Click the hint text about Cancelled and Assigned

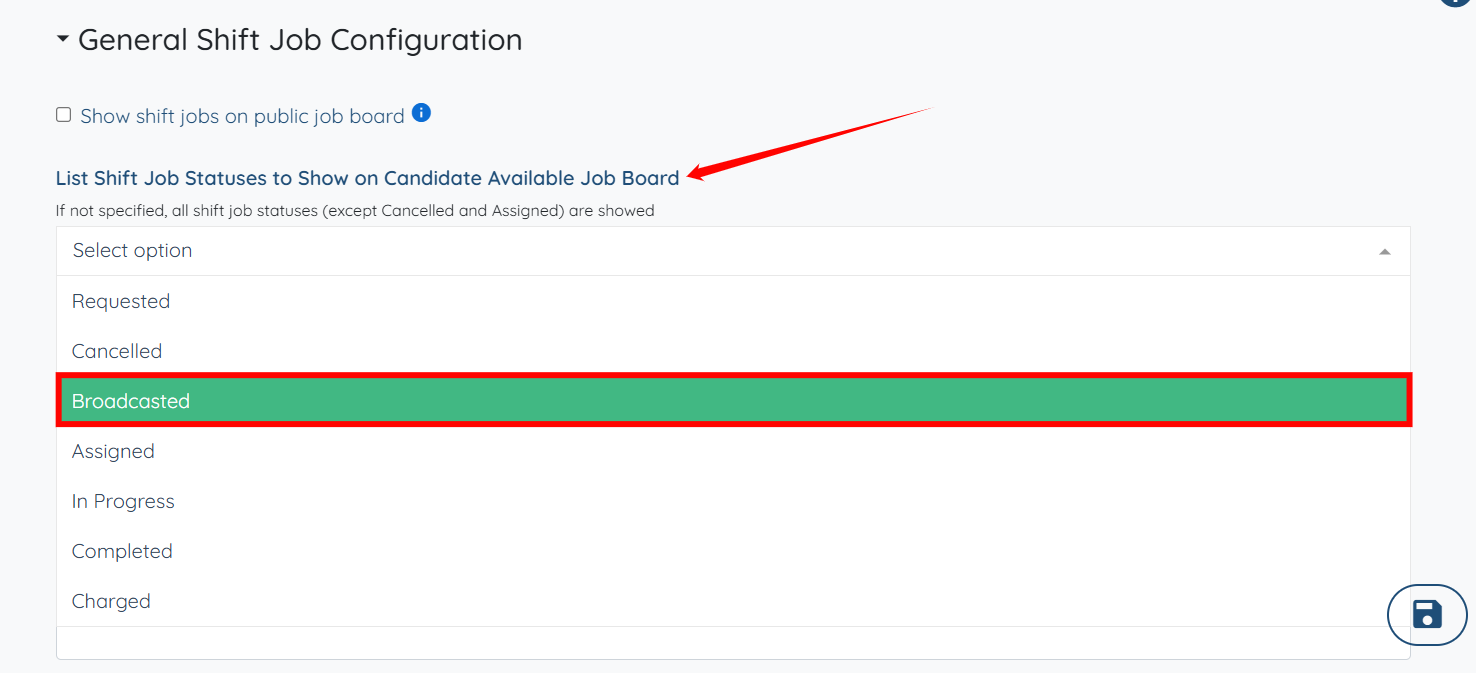click(355, 211)
